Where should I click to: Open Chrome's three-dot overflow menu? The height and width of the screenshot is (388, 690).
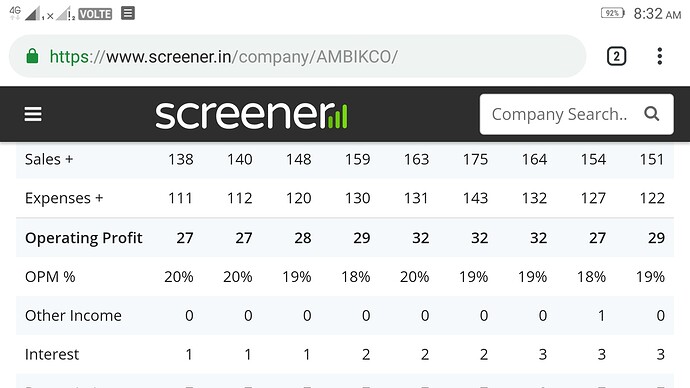[x=659, y=56]
